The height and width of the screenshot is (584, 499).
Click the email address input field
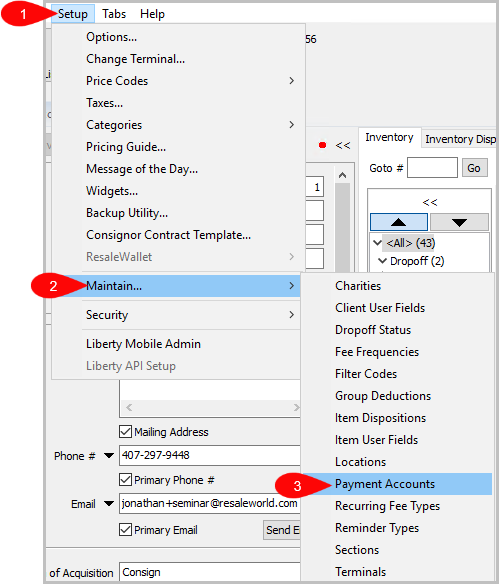[x=210, y=504]
